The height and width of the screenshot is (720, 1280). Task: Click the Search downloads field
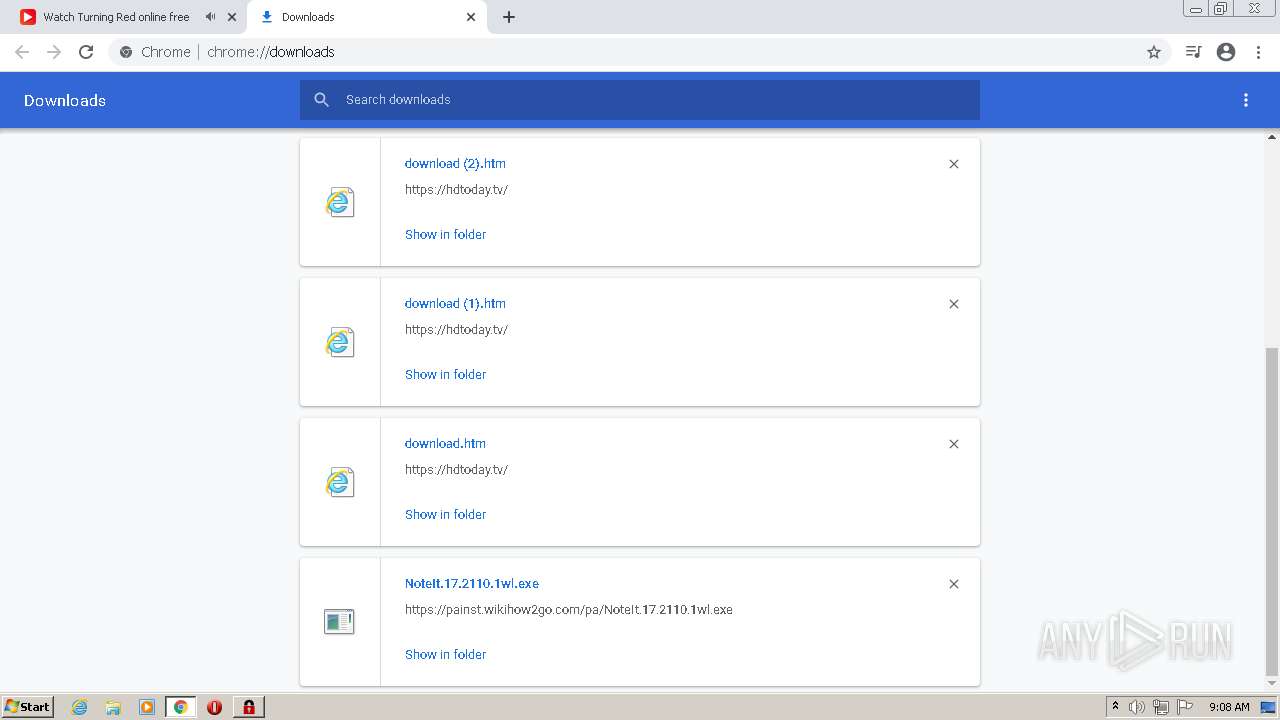click(640, 100)
